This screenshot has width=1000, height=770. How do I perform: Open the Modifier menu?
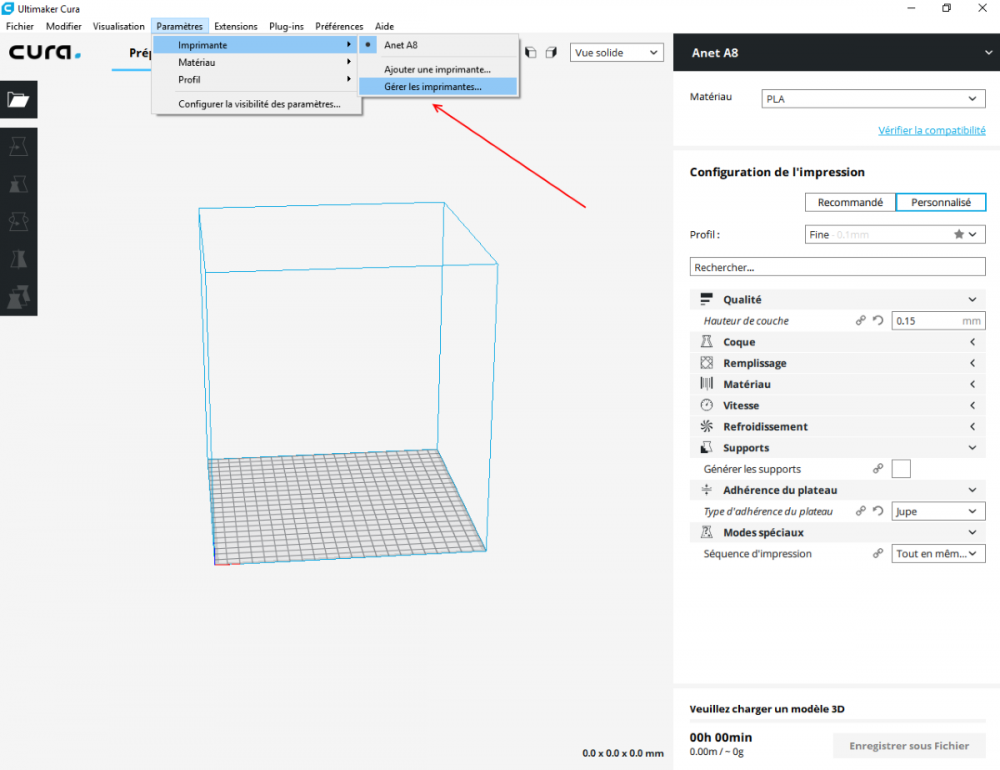coord(64,26)
